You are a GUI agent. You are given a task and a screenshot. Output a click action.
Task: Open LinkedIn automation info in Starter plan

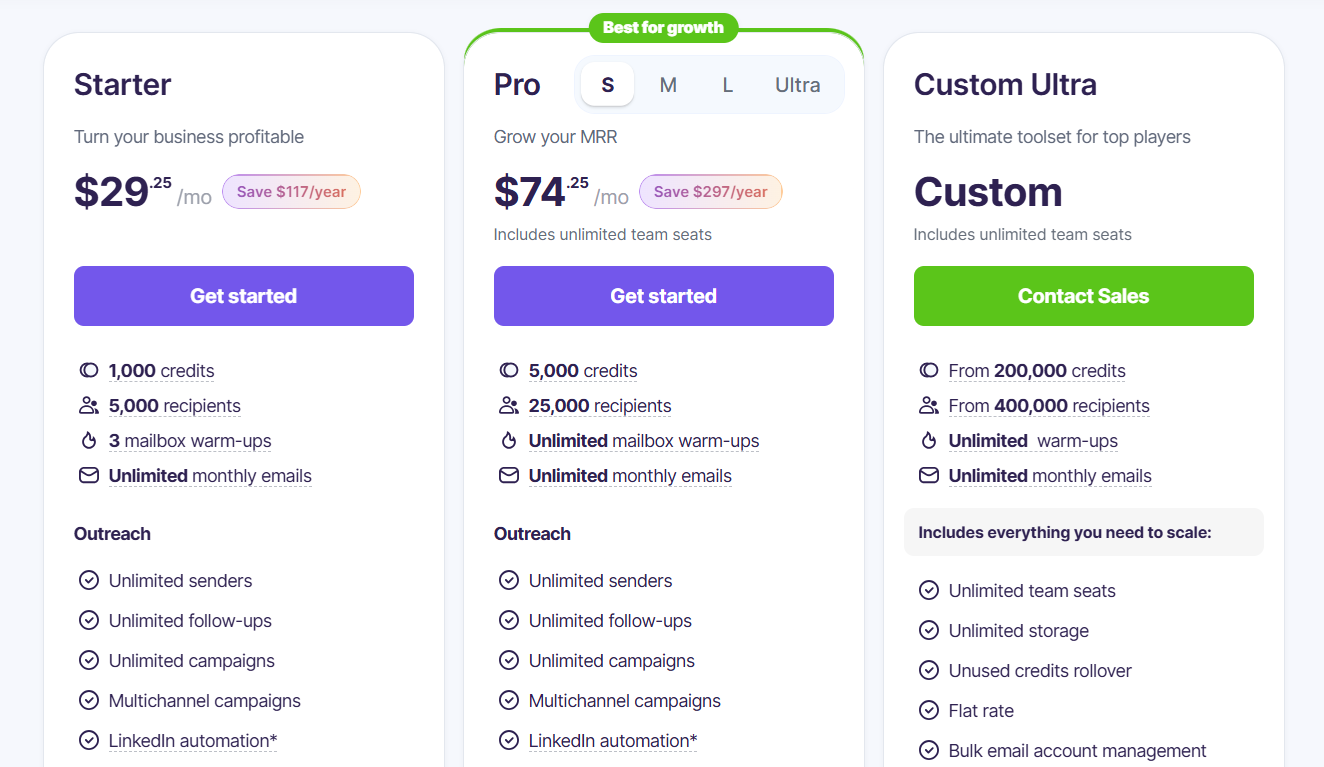192,741
